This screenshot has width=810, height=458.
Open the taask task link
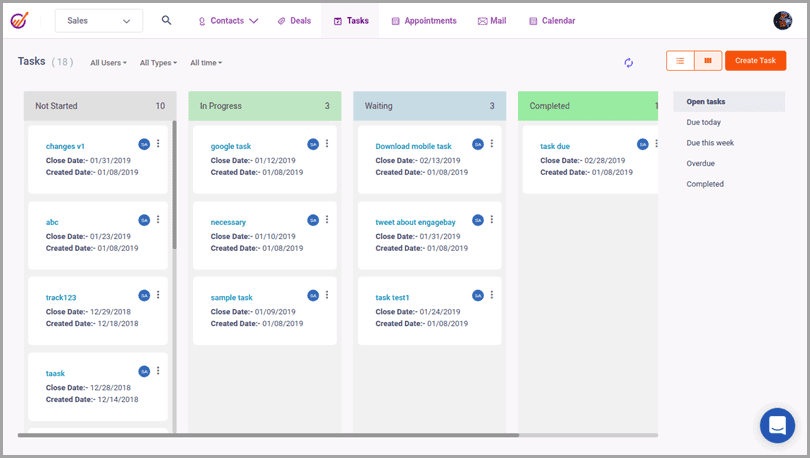pos(55,374)
